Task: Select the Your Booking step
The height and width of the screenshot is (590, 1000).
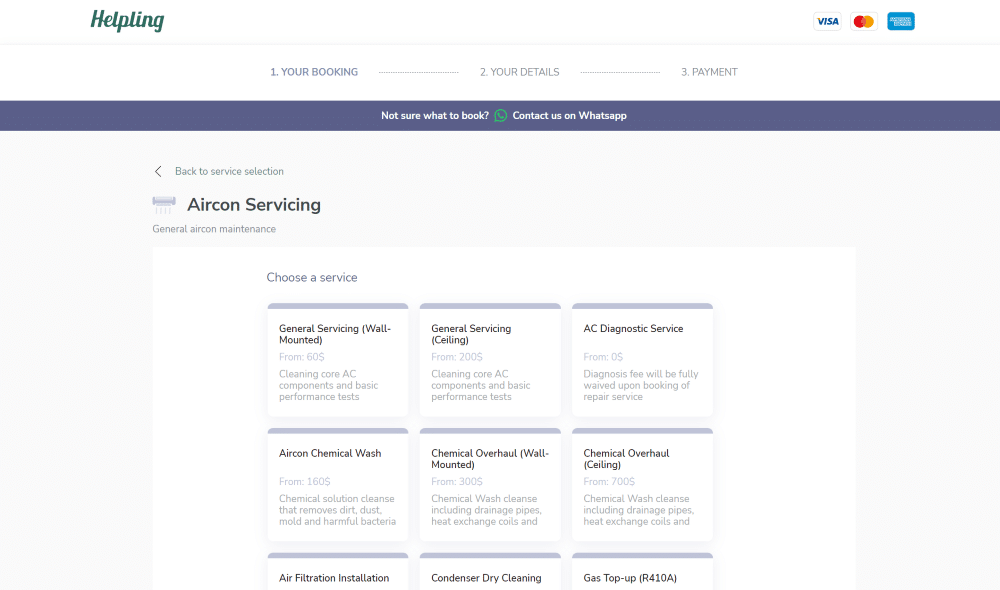Action: click(314, 72)
